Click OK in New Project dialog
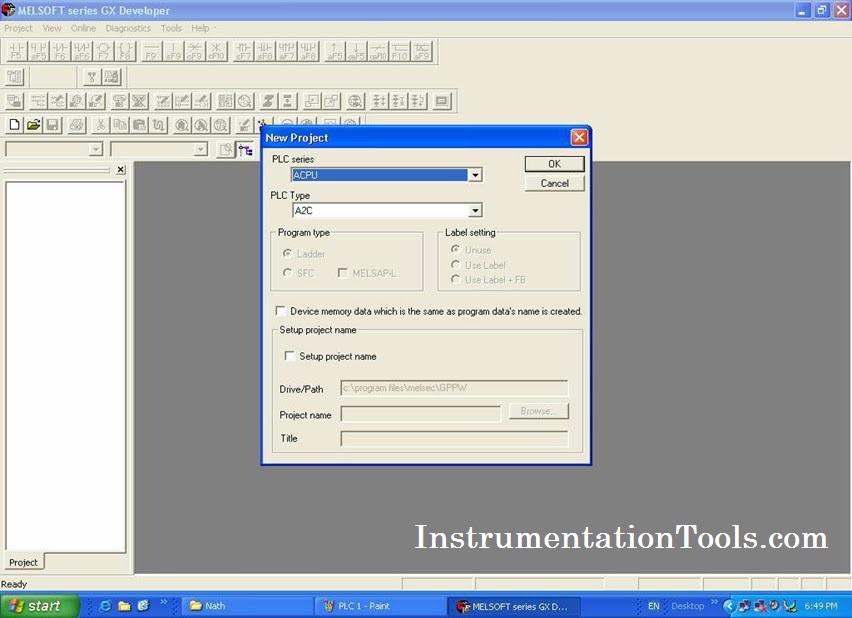This screenshot has height=618, width=852. (554, 164)
